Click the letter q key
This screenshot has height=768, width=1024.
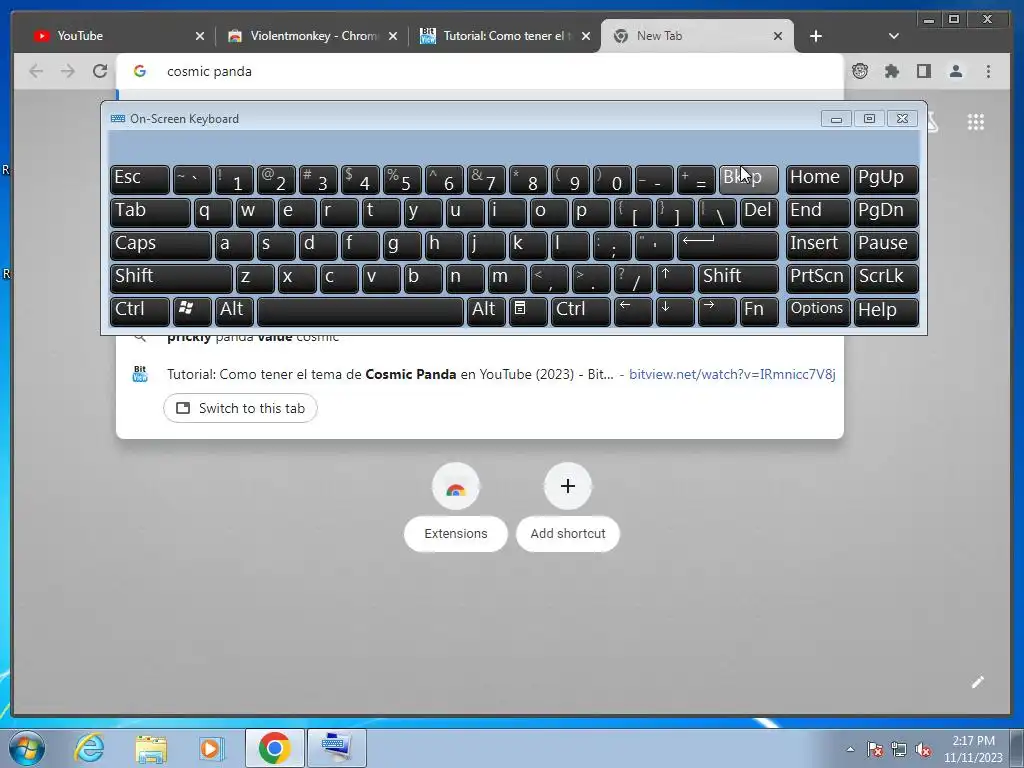pyautogui.click(x=213, y=212)
